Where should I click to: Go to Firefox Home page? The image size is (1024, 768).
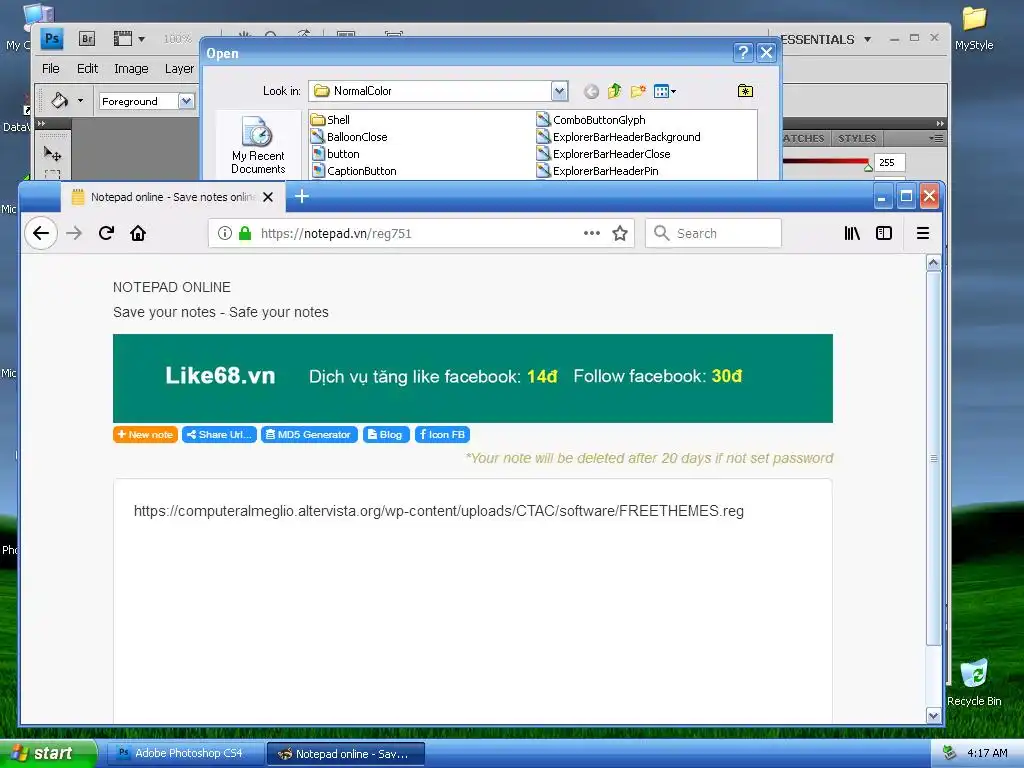pyautogui.click(x=138, y=233)
